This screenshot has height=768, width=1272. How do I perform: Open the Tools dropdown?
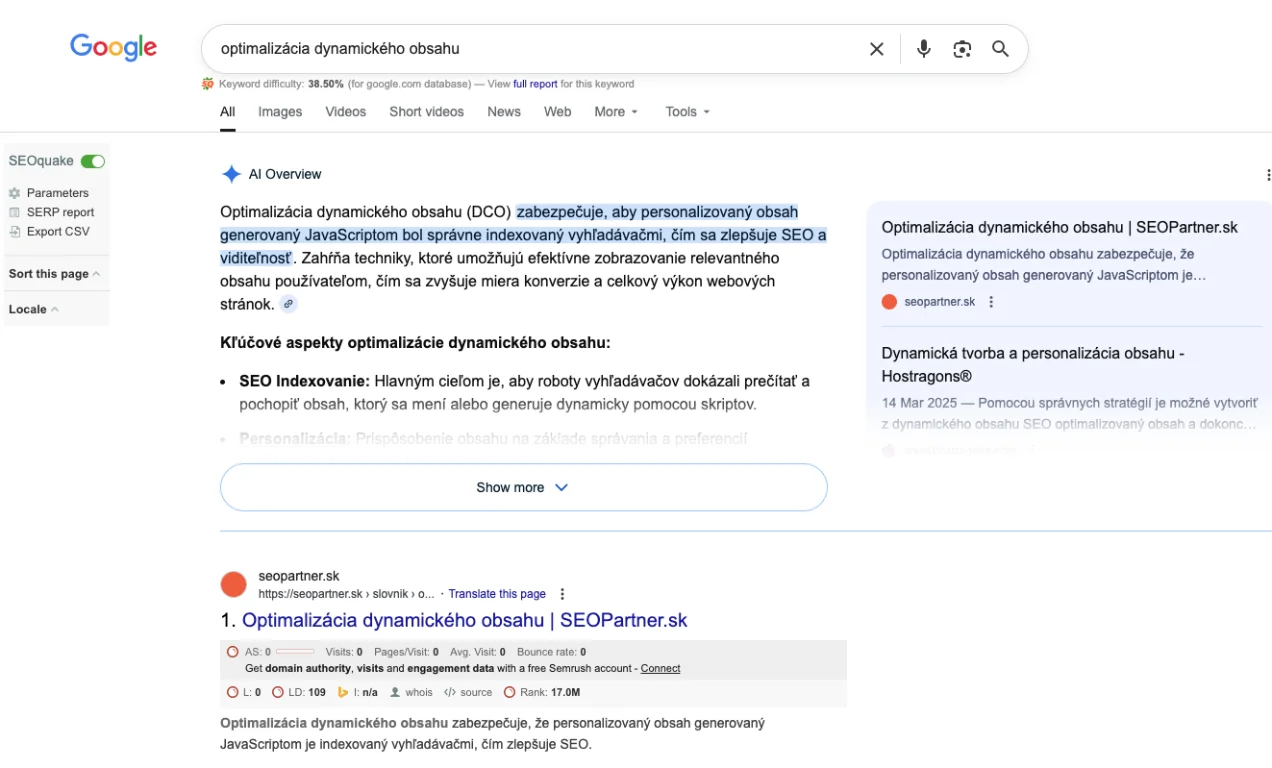pos(687,112)
